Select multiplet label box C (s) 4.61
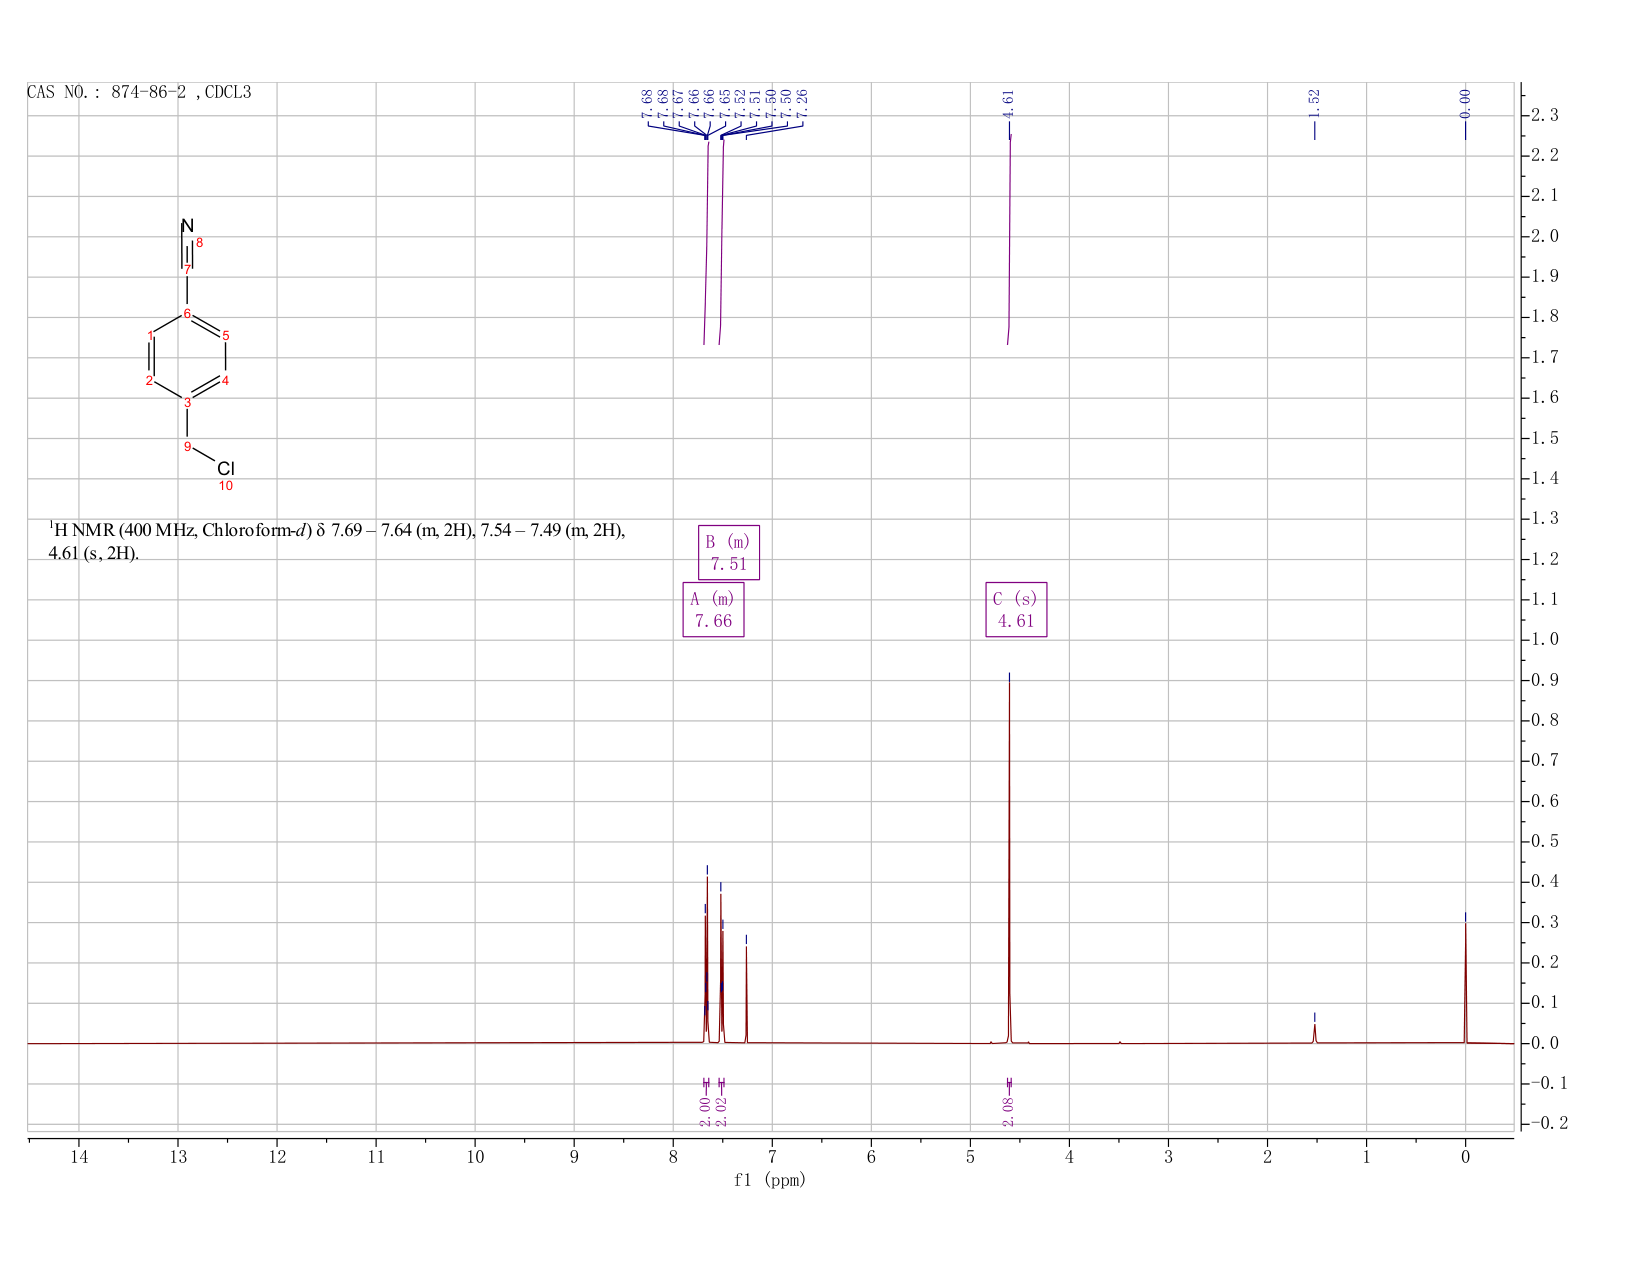This screenshot has height=1275, width=1650. pos(1016,610)
